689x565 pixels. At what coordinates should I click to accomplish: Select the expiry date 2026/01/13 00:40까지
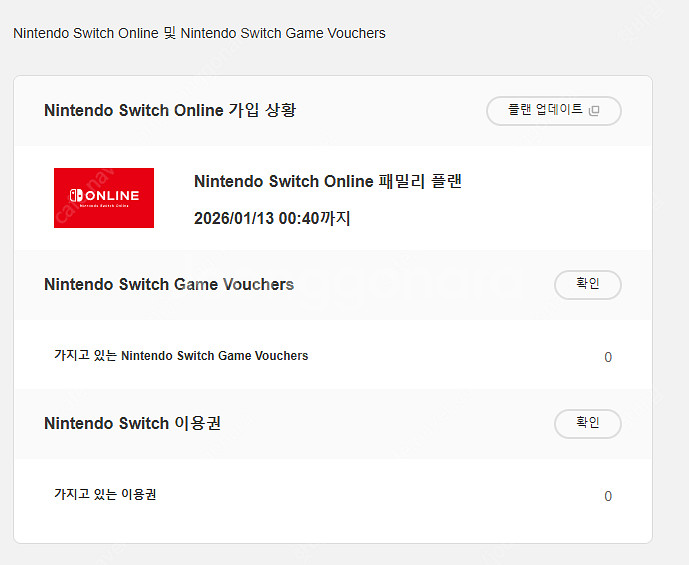(x=272, y=218)
